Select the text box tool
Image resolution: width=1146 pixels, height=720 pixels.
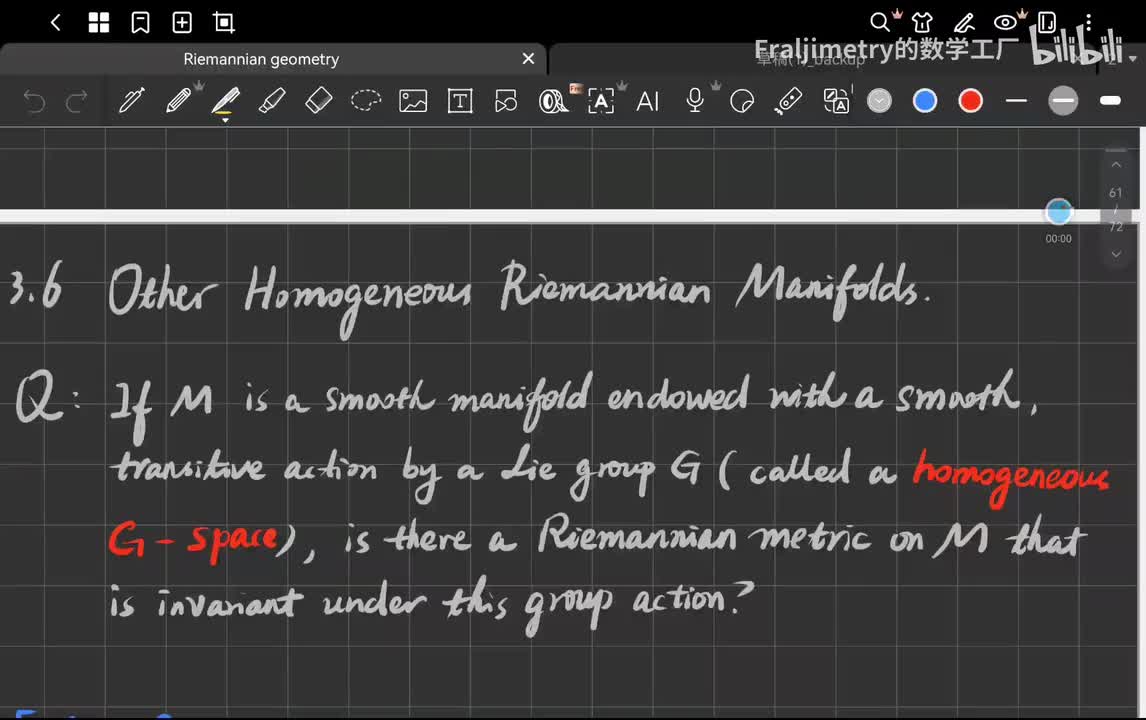tap(460, 101)
